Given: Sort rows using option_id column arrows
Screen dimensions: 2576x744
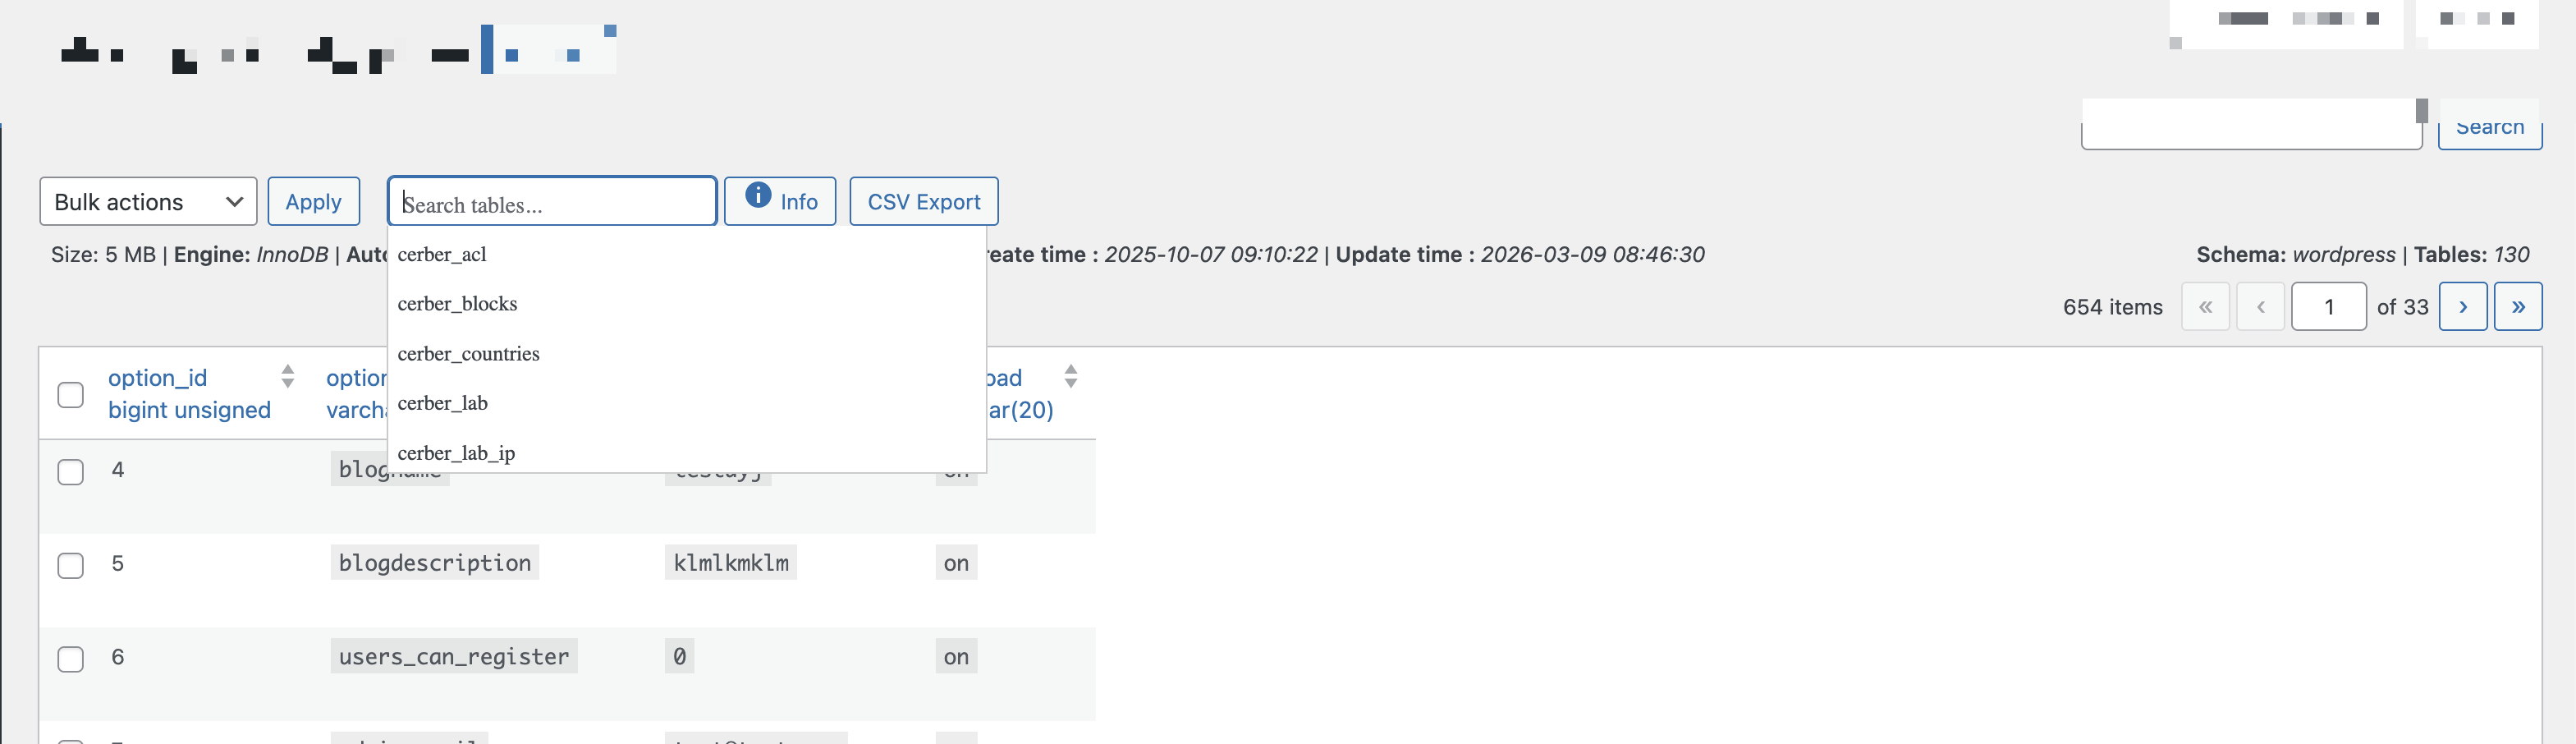Looking at the screenshot, I should [287, 378].
